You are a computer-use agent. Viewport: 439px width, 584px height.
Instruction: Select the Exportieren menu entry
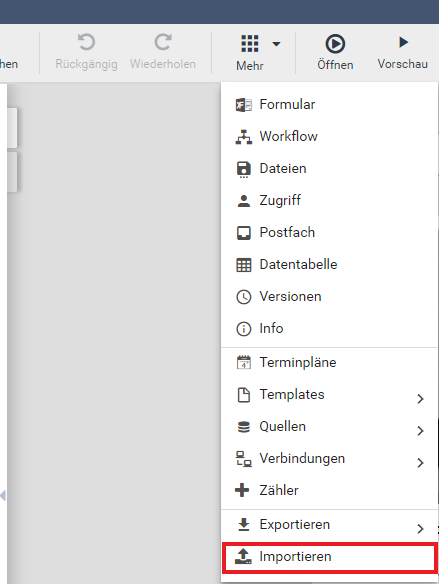click(329, 525)
